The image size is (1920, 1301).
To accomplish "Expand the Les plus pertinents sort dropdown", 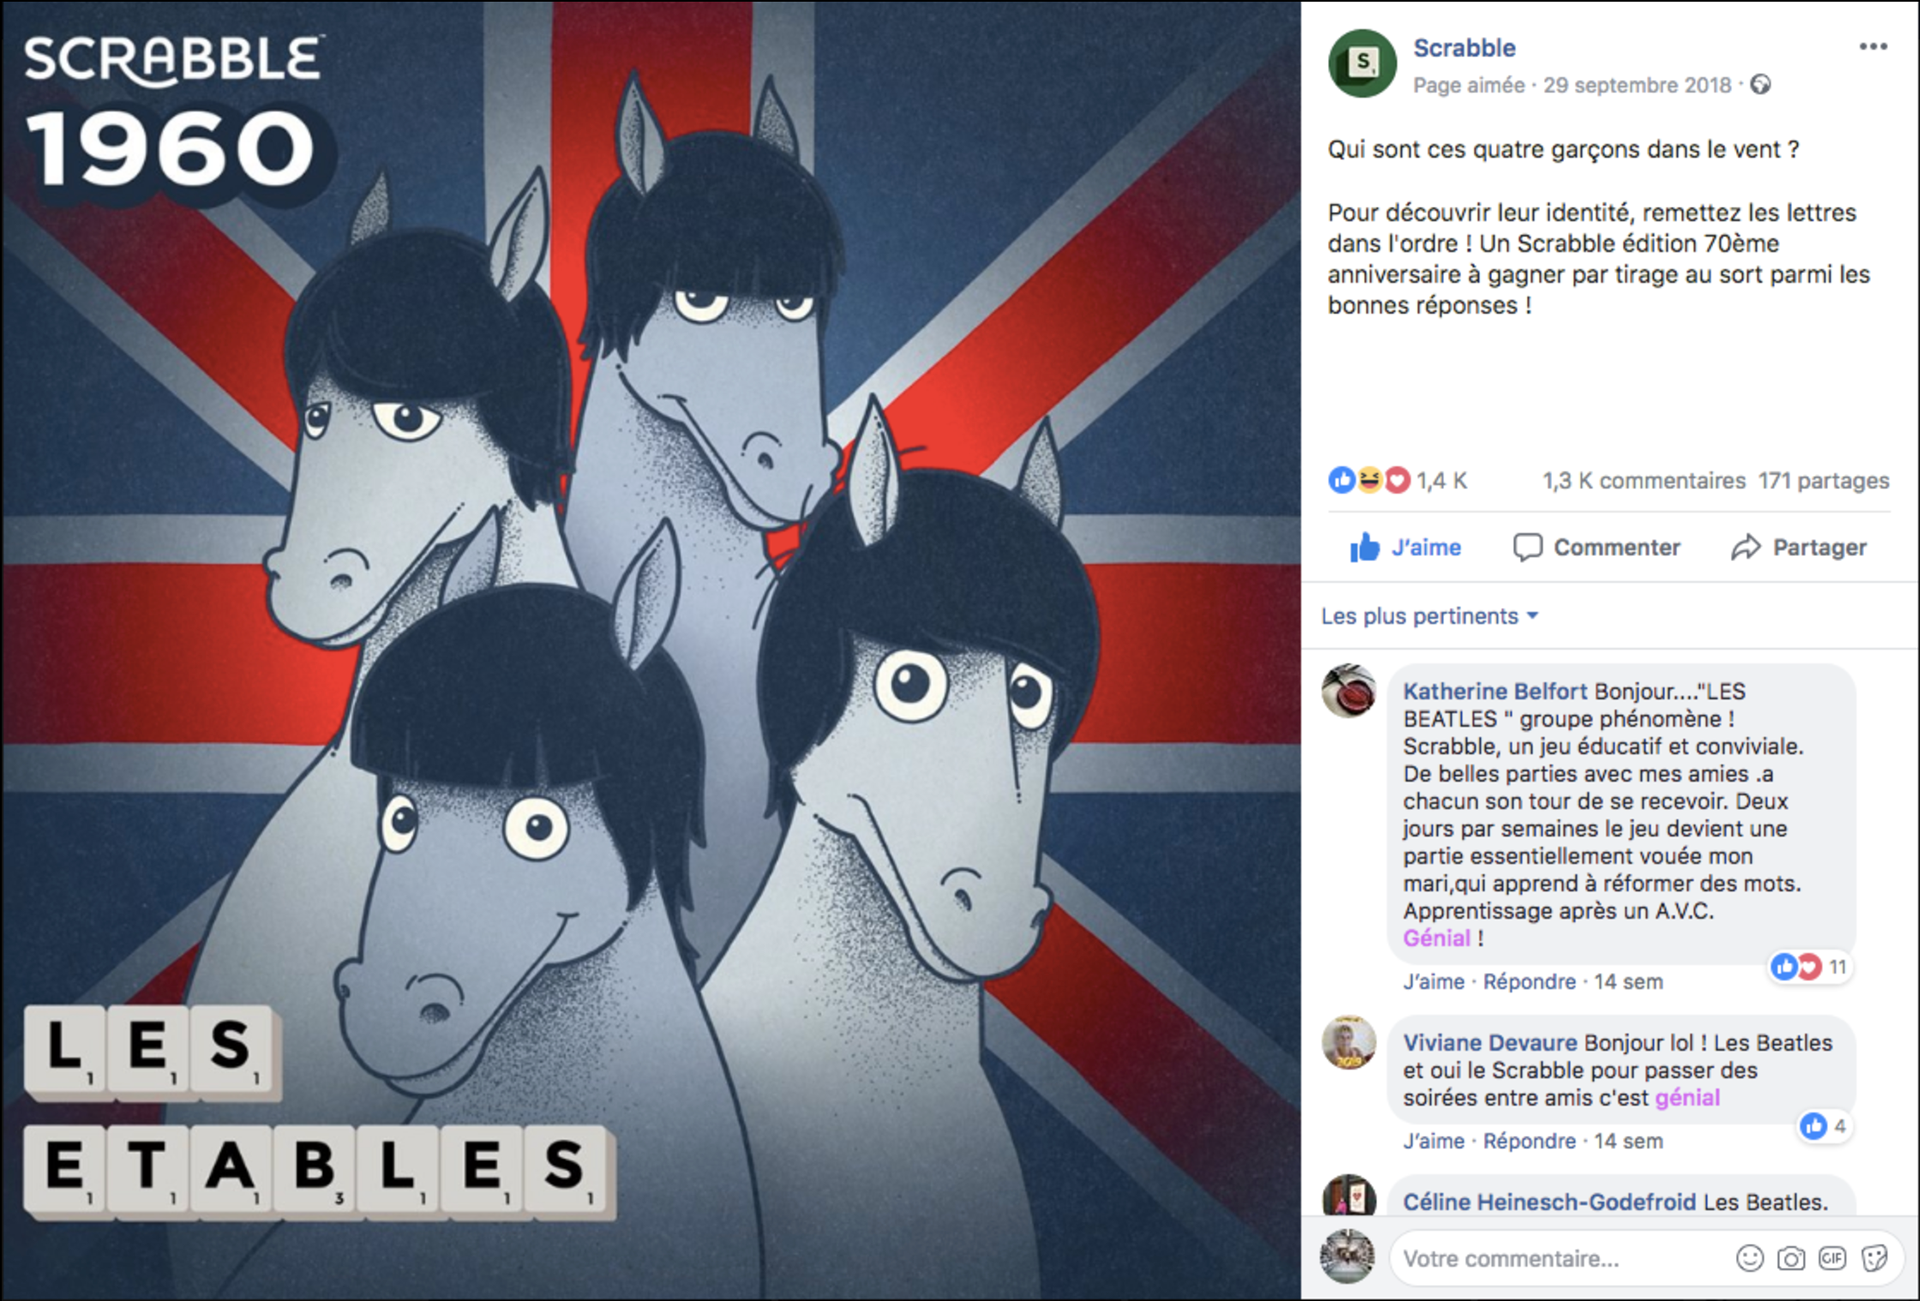I will [1429, 616].
